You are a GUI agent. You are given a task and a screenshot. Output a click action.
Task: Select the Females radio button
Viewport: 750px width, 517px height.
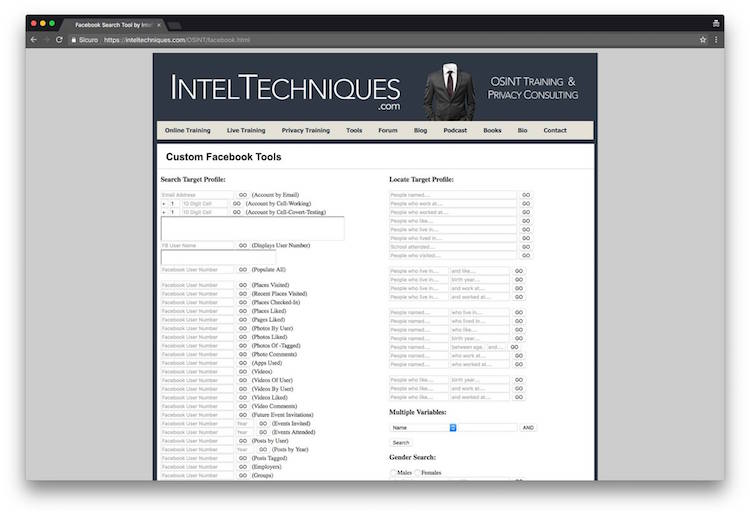coord(418,473)
